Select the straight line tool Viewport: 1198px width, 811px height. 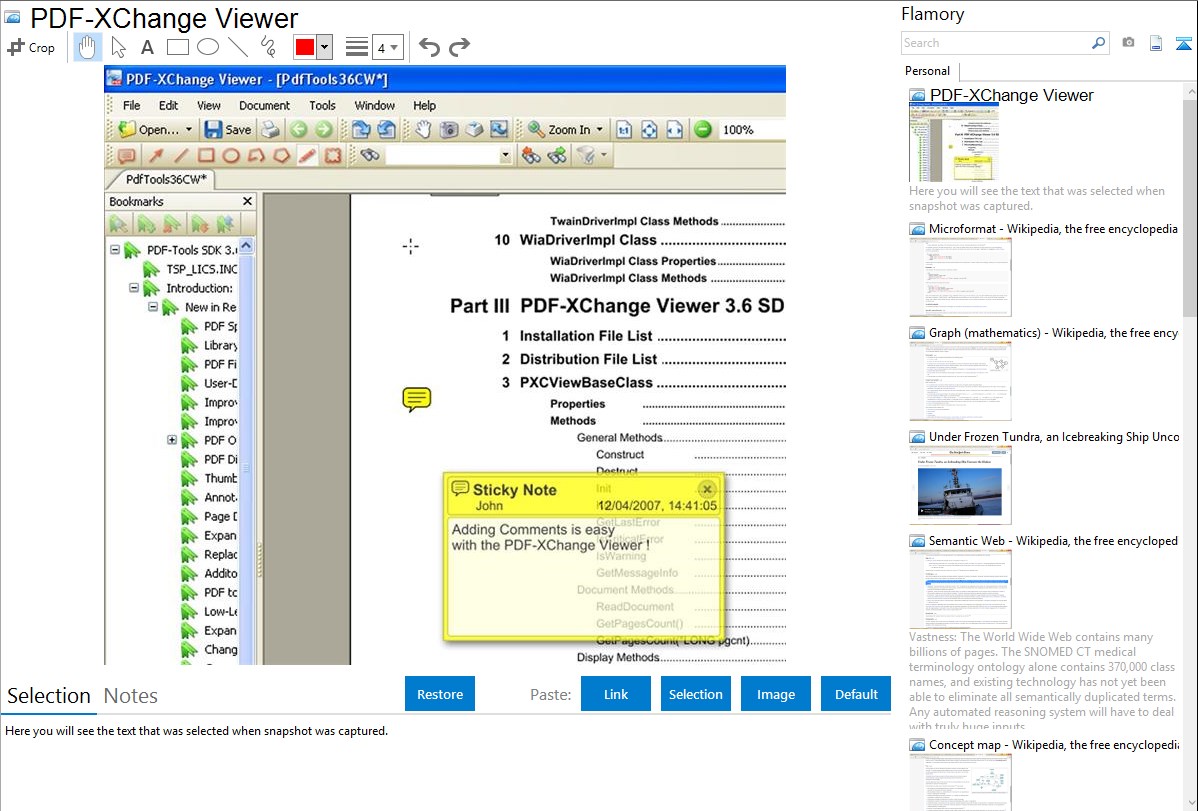pyautogui.click(x=238, y=47)
